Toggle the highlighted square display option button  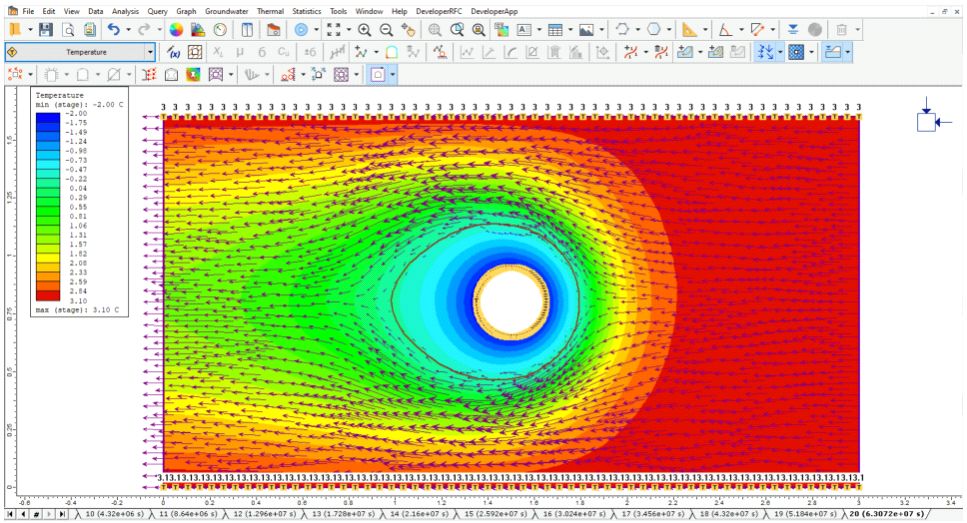378,74
